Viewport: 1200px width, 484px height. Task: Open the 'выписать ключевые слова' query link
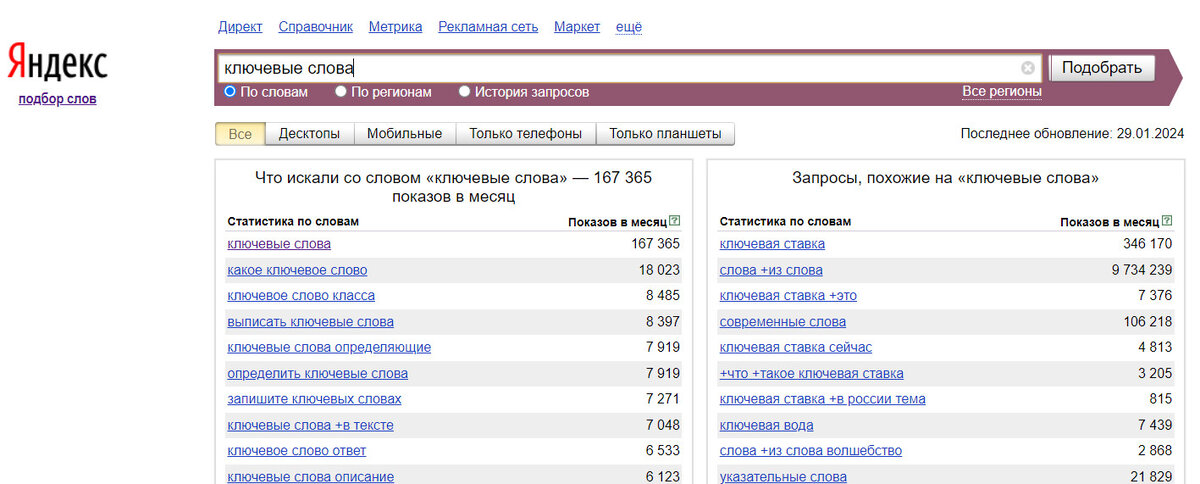pos(310,322)
